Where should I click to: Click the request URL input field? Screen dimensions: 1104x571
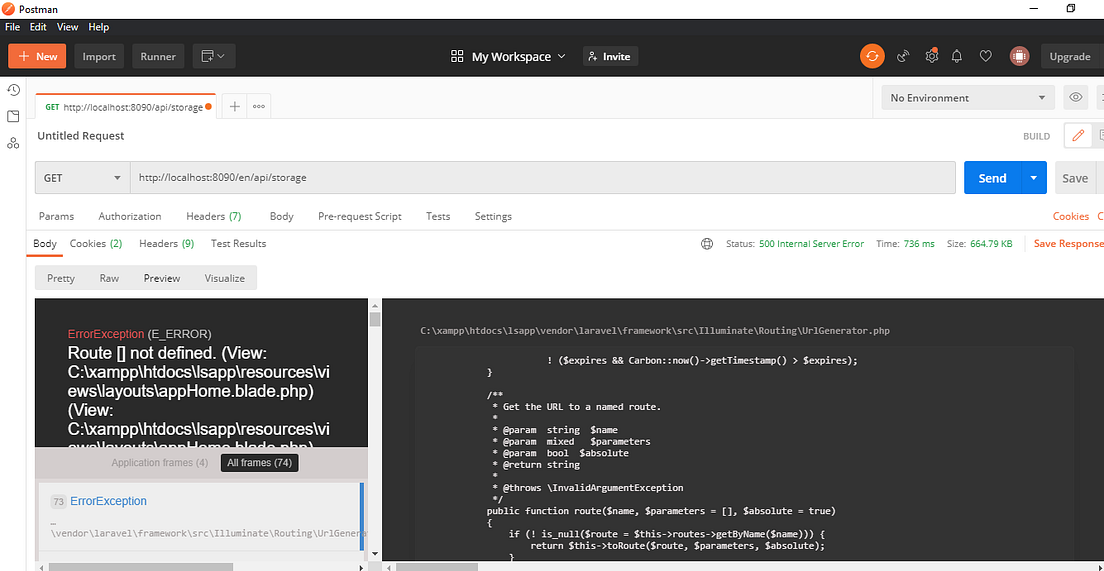(542, 178)
